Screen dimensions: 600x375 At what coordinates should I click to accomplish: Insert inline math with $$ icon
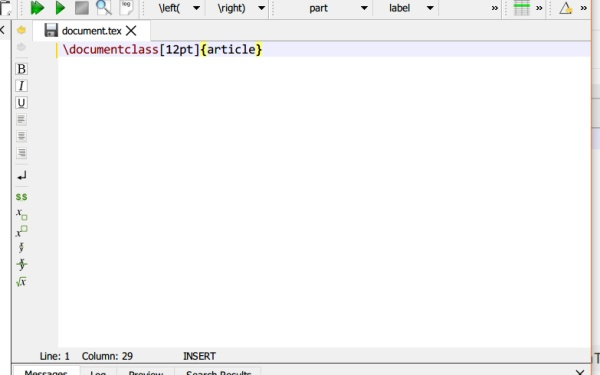point(21,197)
